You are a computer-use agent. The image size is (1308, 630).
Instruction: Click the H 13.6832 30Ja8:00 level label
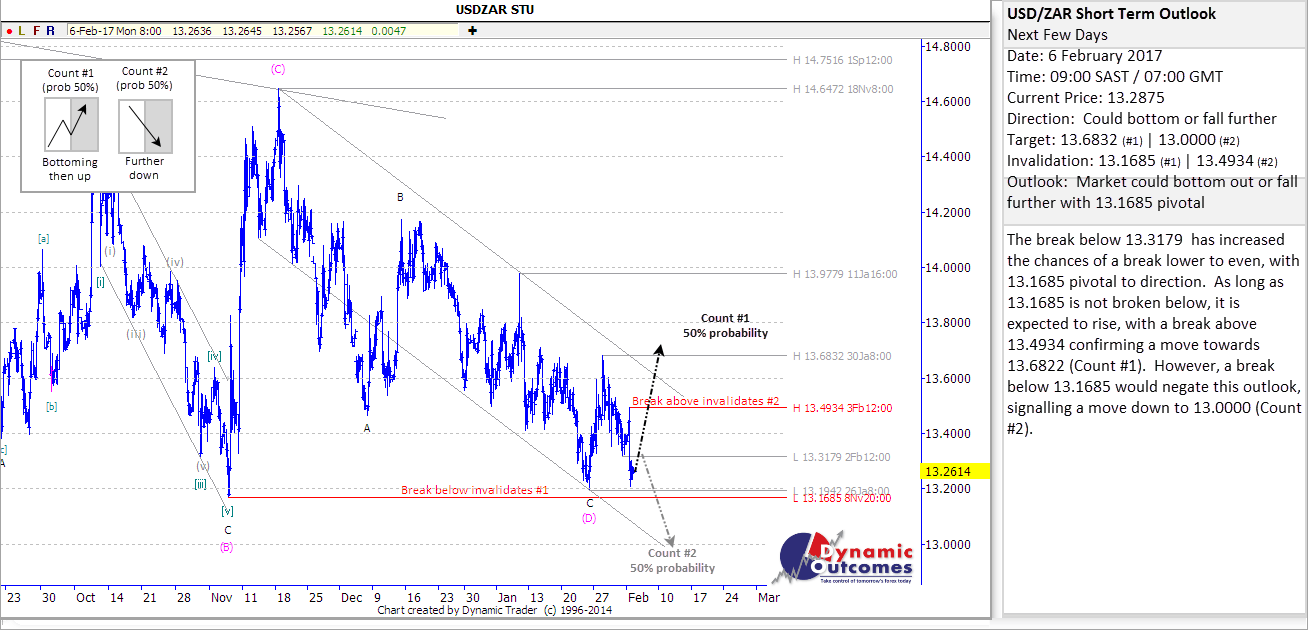click(x=842, y=356)
